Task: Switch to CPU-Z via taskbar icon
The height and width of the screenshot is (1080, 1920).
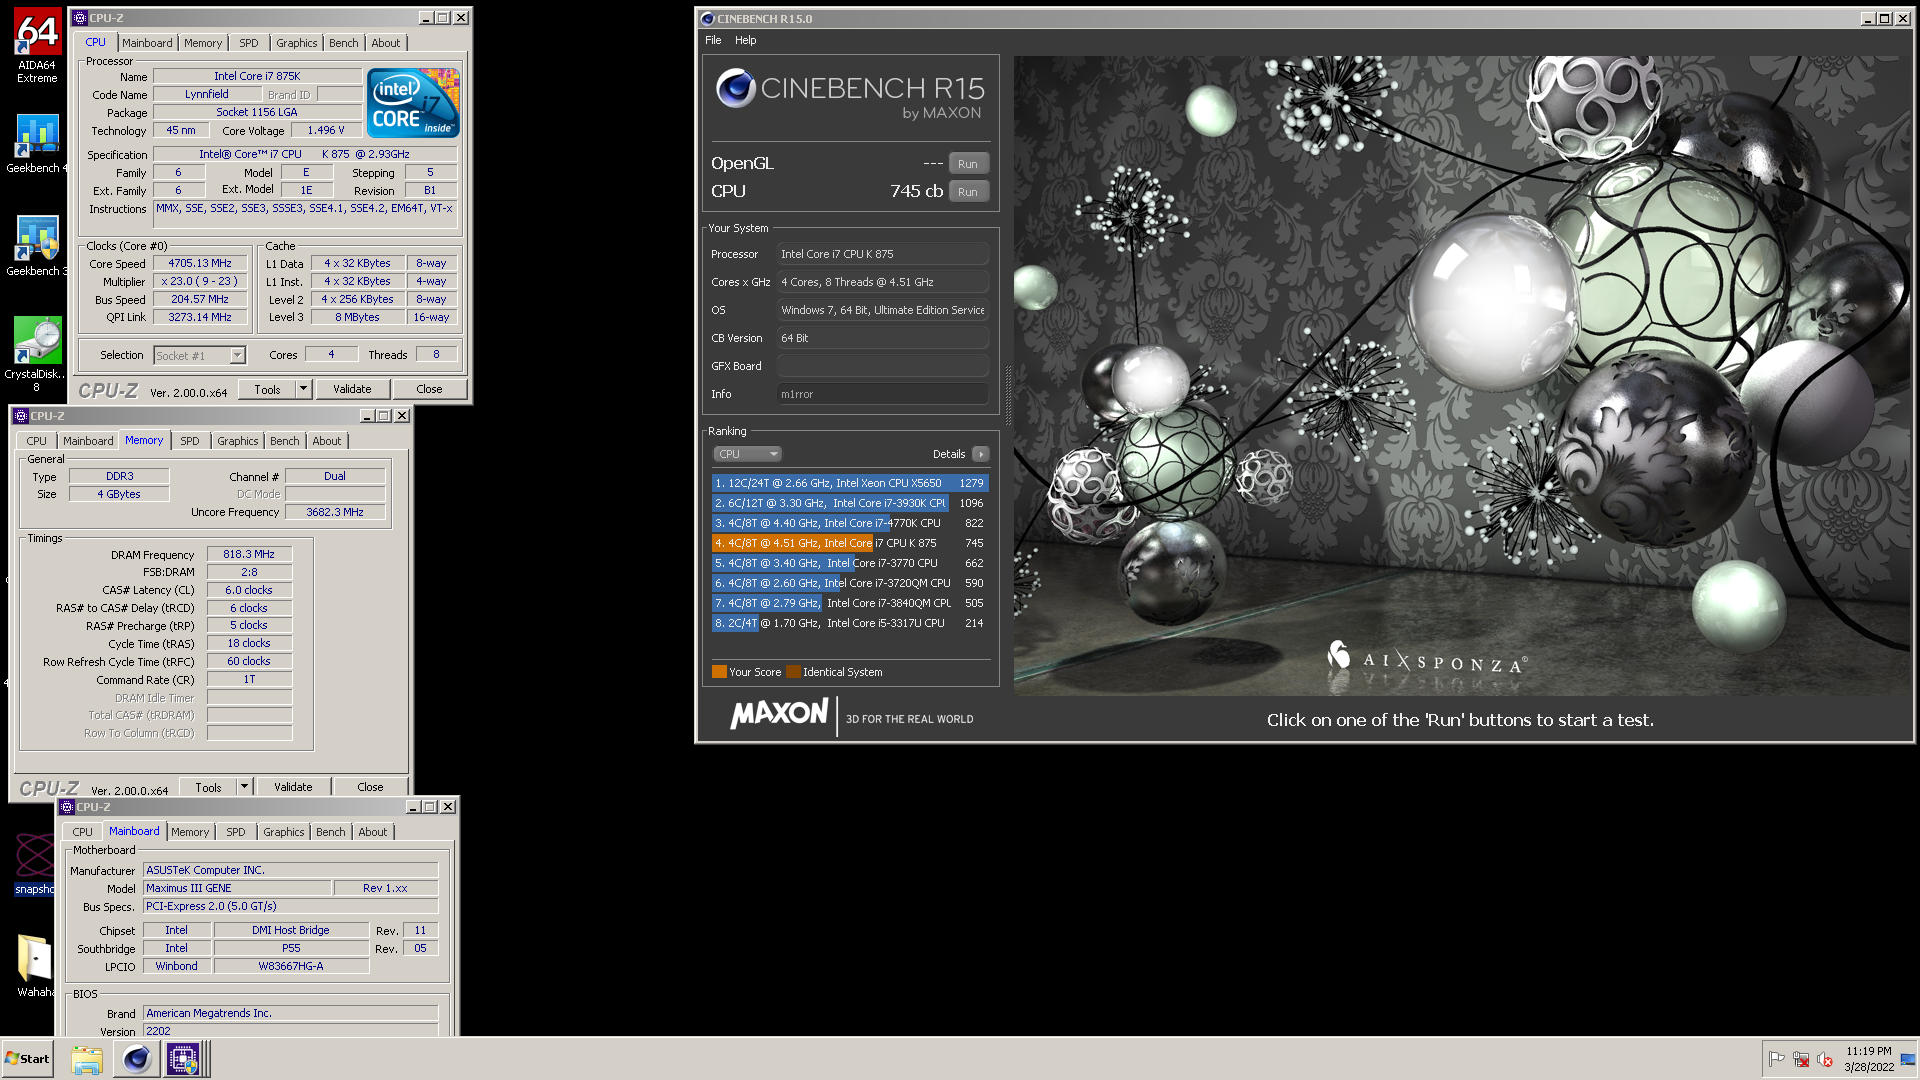Action: click(x=184, y=1059)
